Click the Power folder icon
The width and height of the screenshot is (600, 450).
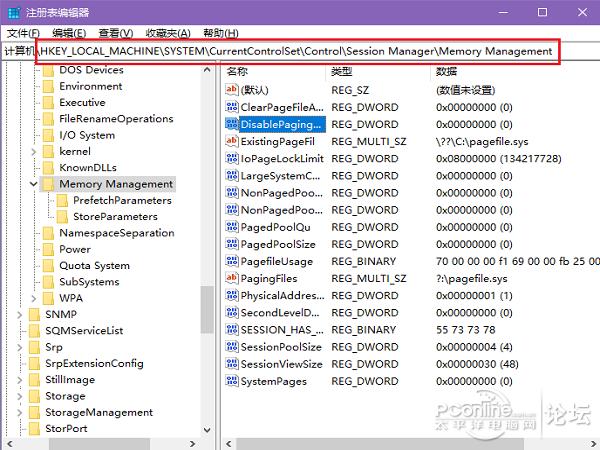pos(48,249)
